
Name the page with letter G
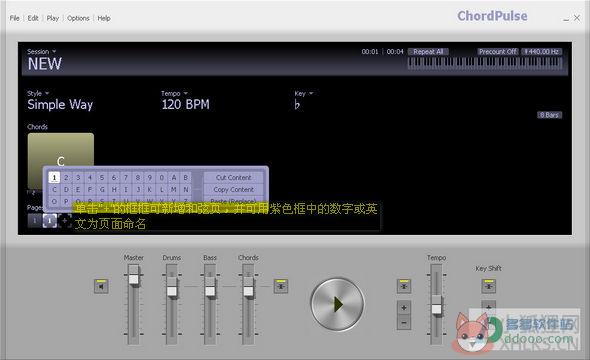click(x=102, y=189)
